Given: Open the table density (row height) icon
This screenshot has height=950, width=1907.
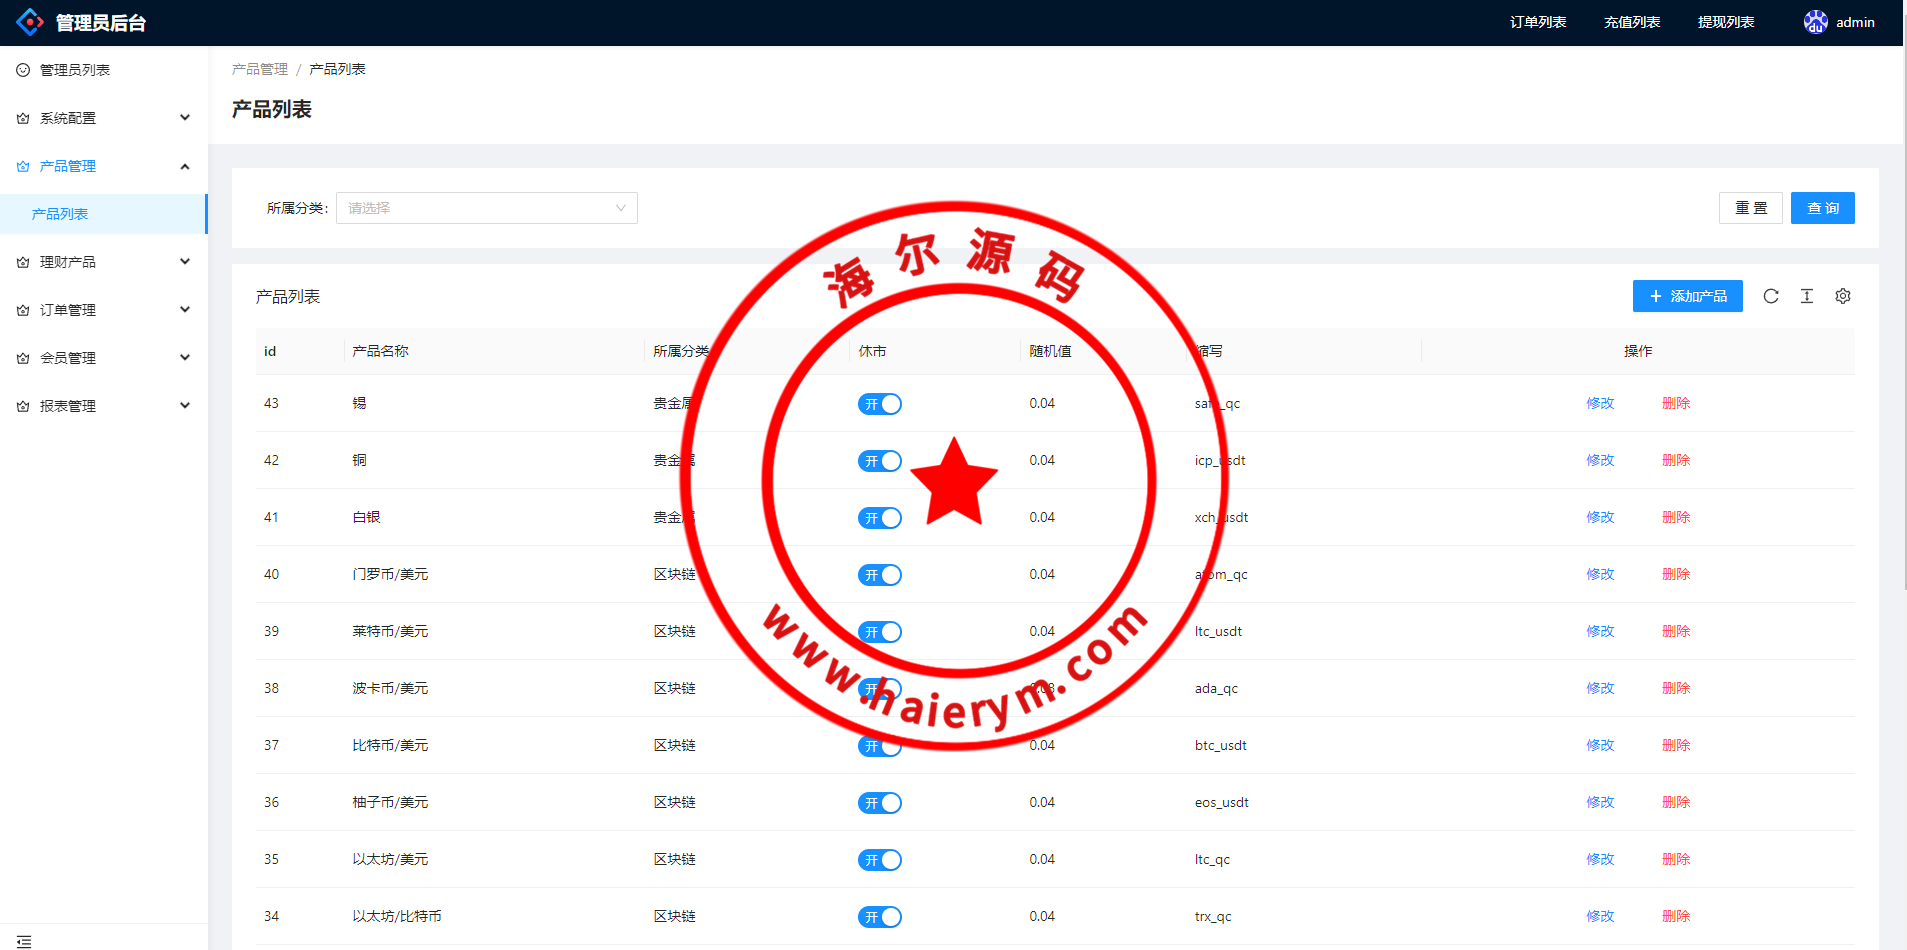Looking at the screenshot, I should [1806, 296].
